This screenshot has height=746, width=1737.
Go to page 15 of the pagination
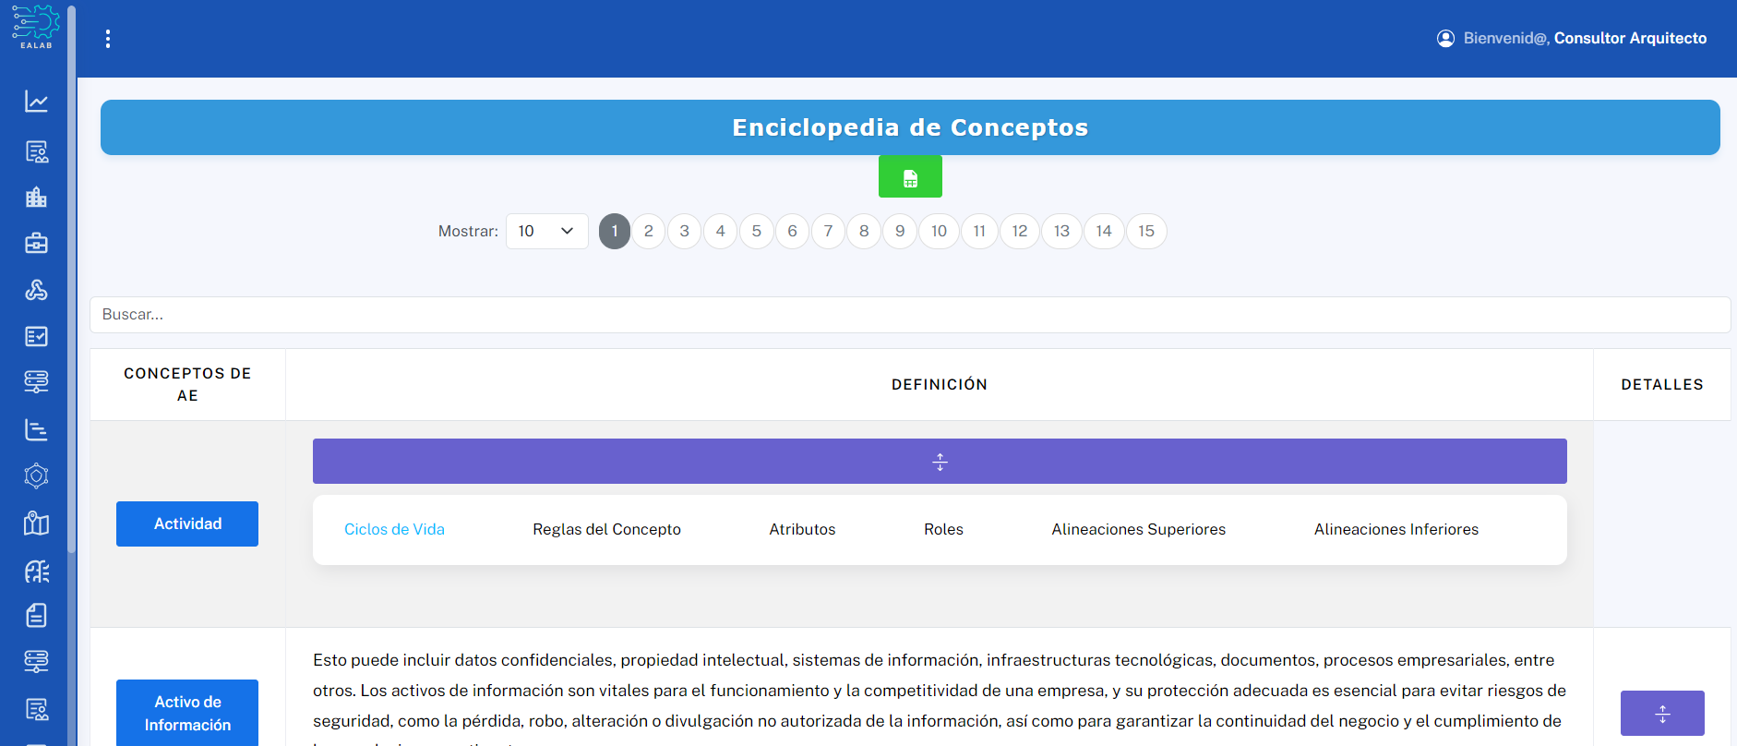click(1146, 231)
